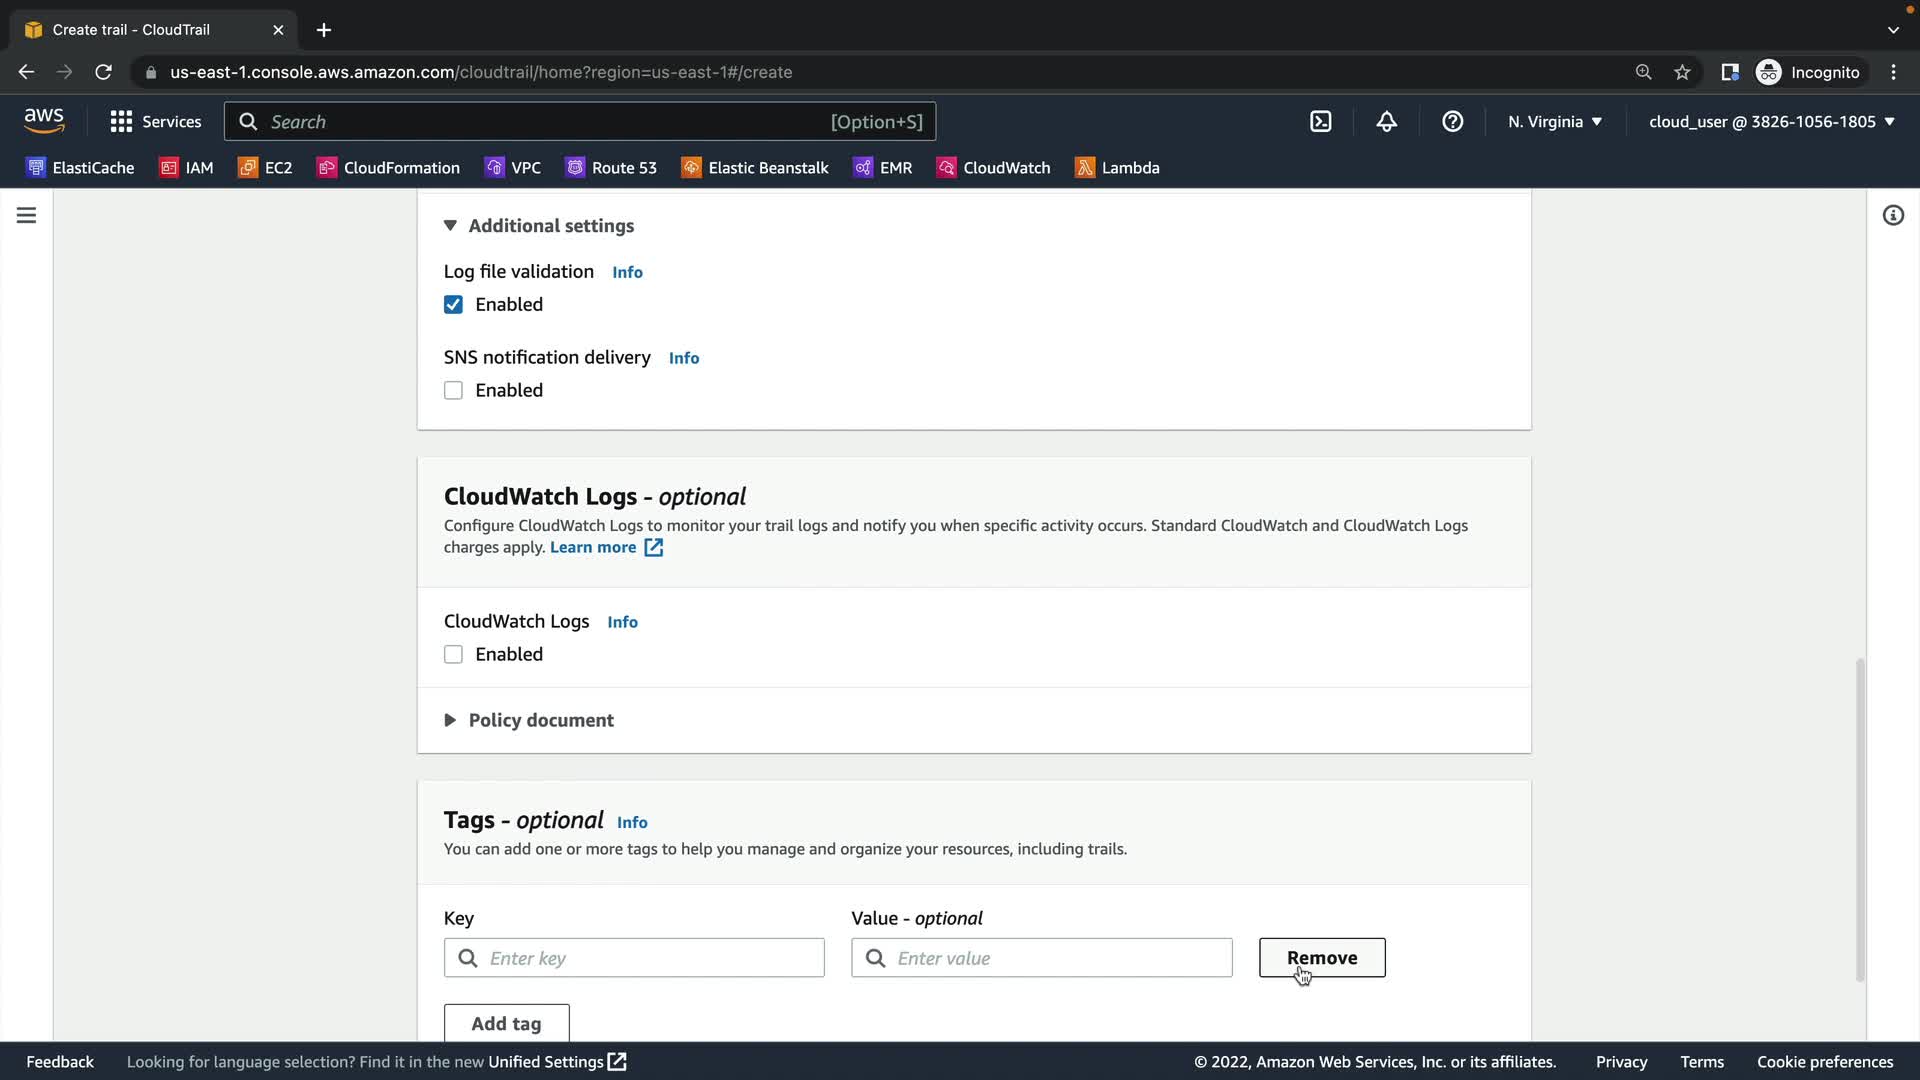The height and width of the screenshot is (1080, 1920).
Task: Remove the empty tag row
Action: click(1321, 958)
